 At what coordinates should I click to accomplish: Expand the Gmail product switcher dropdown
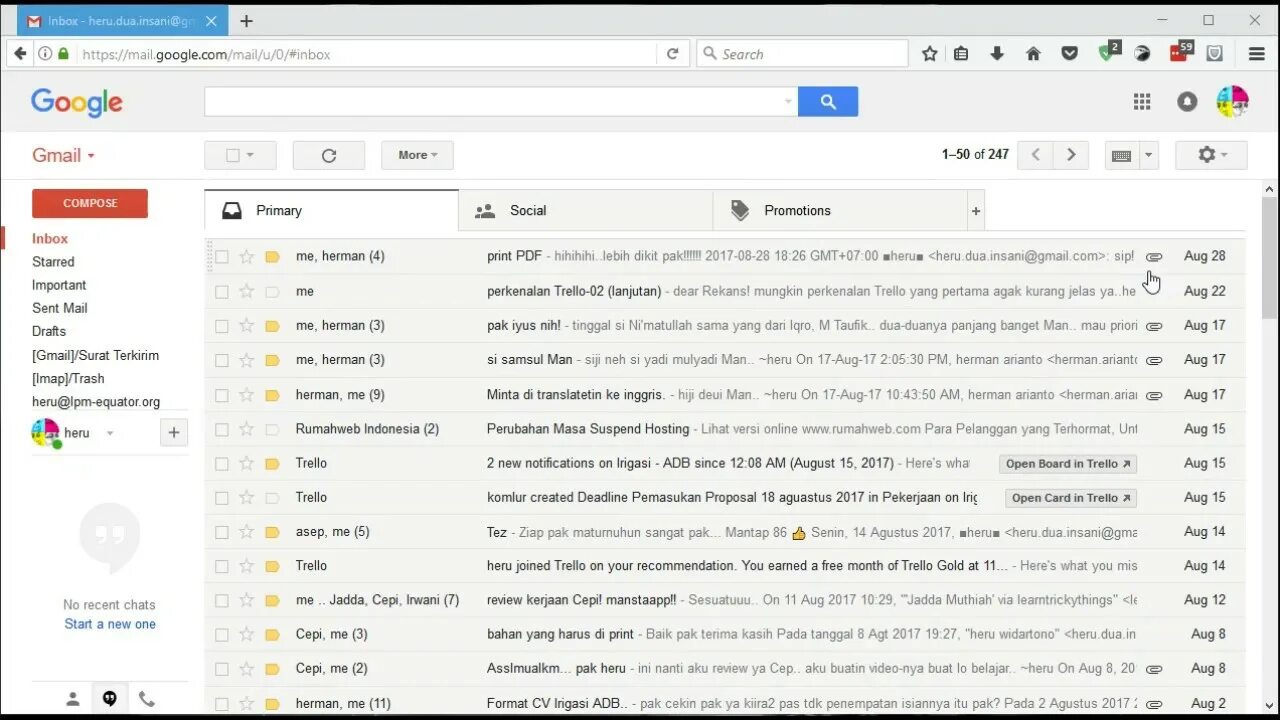click(x=63, y=155)
